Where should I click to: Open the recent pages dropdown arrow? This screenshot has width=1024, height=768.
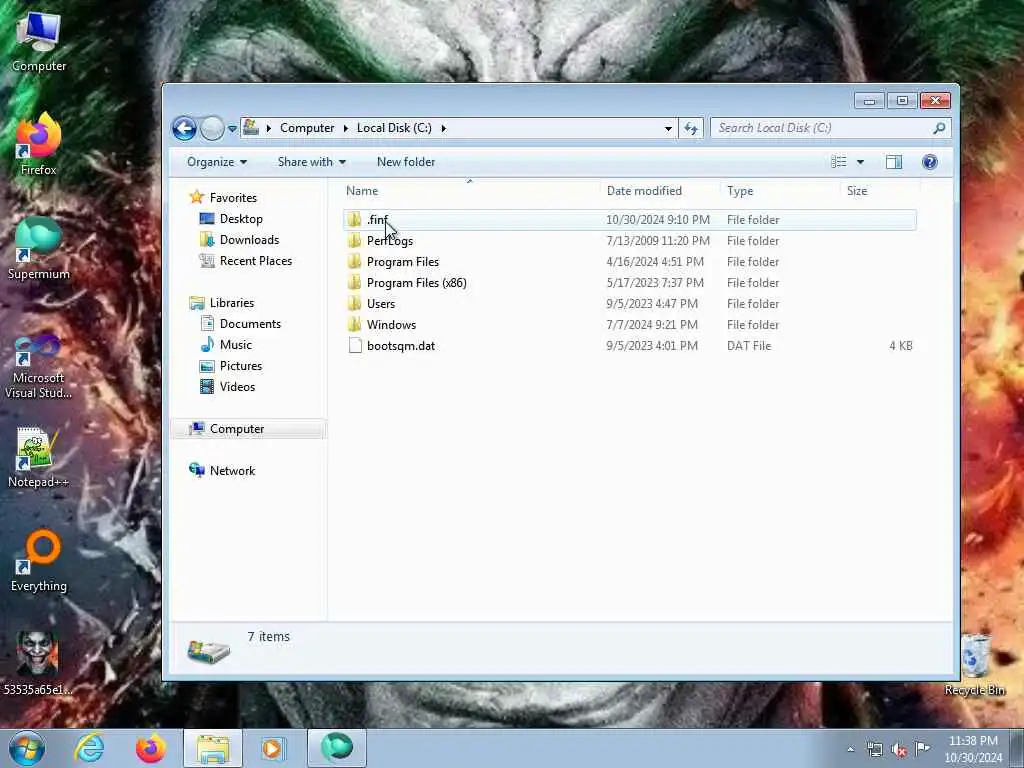tap(232, 129)
